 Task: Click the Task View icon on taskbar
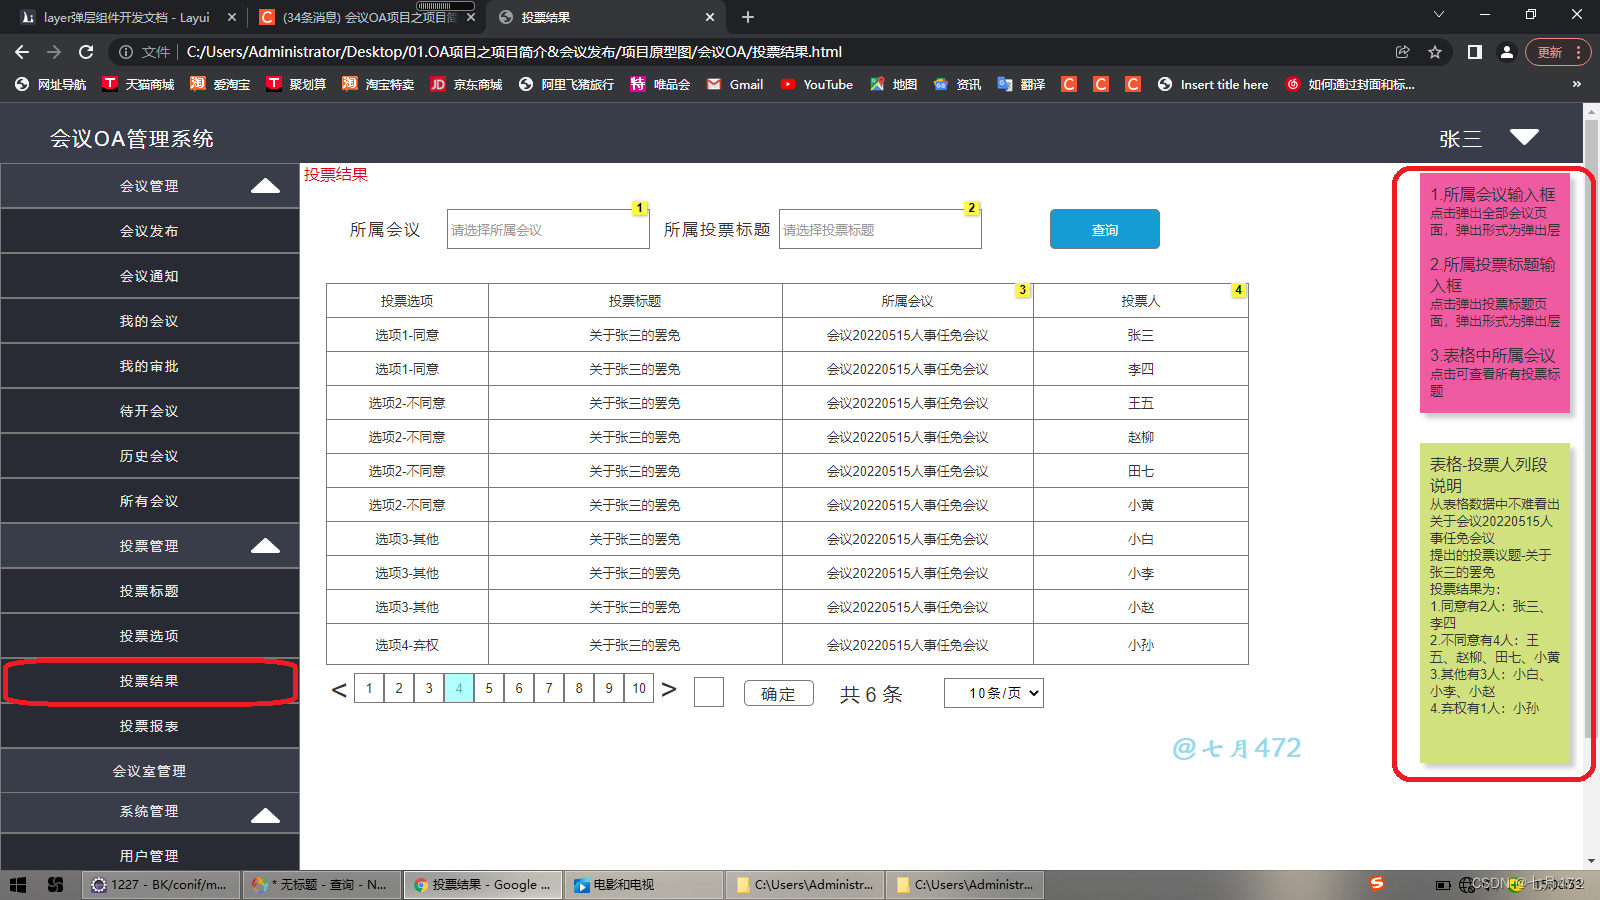tap(56, 884)
